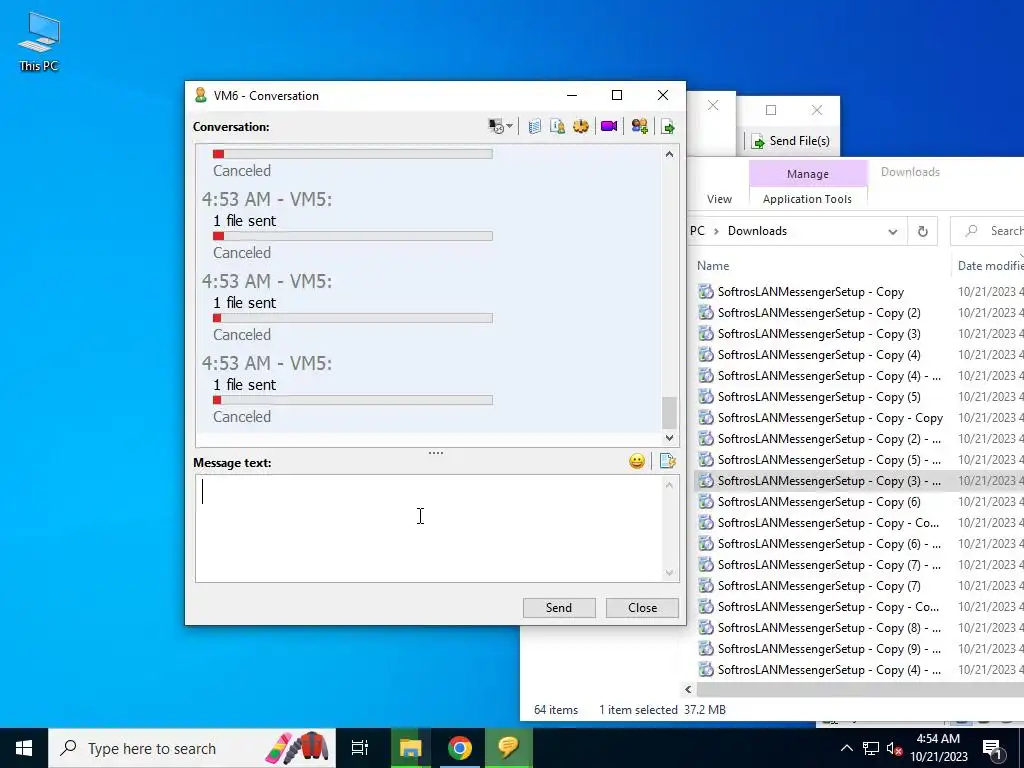
Task: Click Explorer horizontal scrollbar left arrow
Action: coord(688,689)
